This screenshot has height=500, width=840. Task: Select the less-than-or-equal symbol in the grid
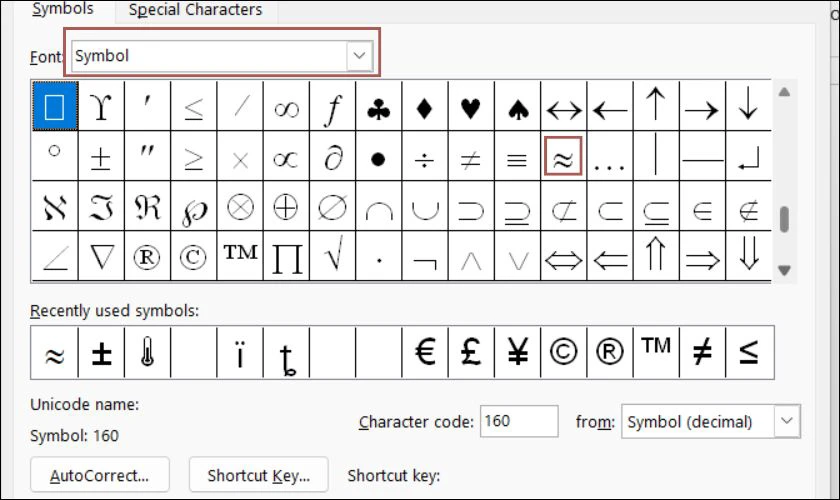(x=194, y=106)
